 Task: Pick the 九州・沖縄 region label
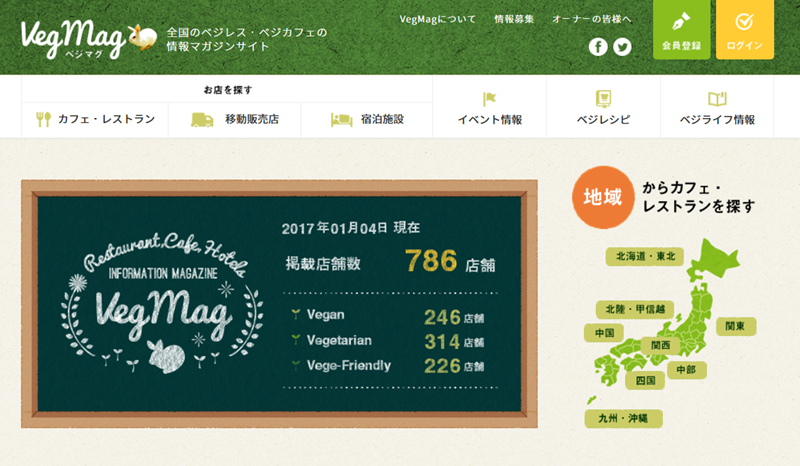(624, 417)
